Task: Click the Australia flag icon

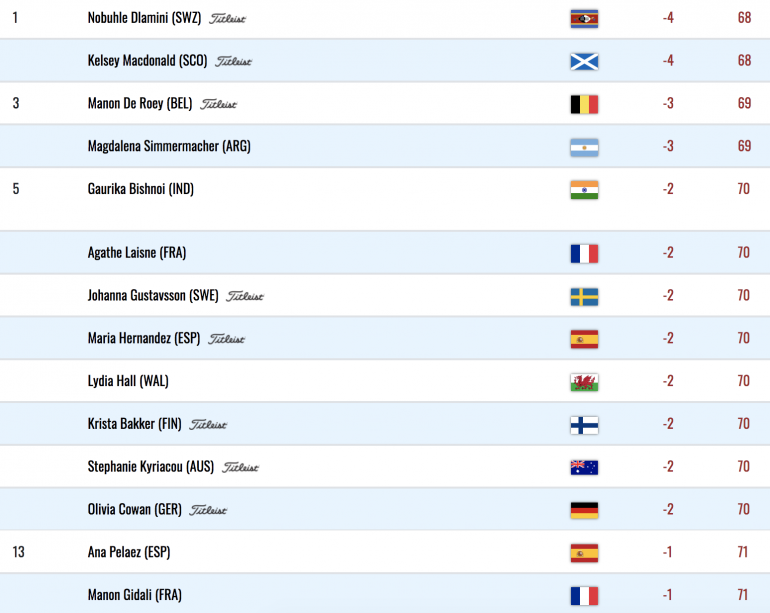Action: [x=584, y=467]
